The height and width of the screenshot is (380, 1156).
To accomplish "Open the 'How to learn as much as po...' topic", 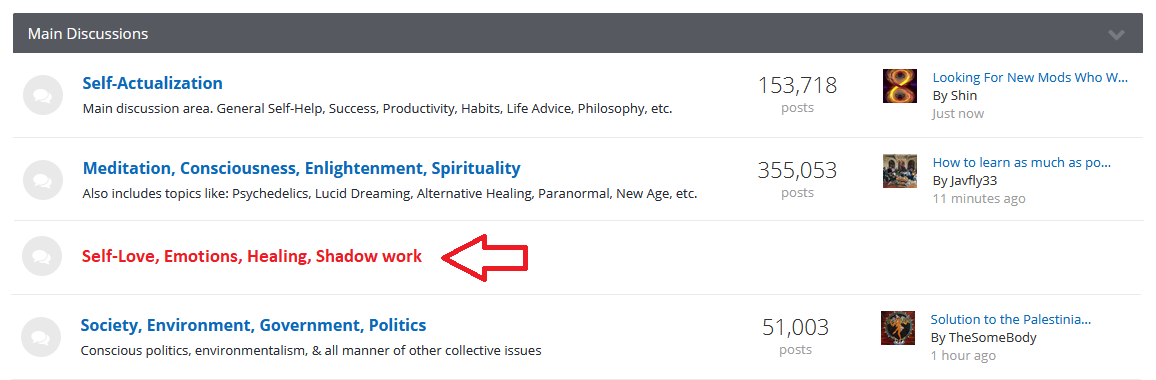I will coord(1021,162).
